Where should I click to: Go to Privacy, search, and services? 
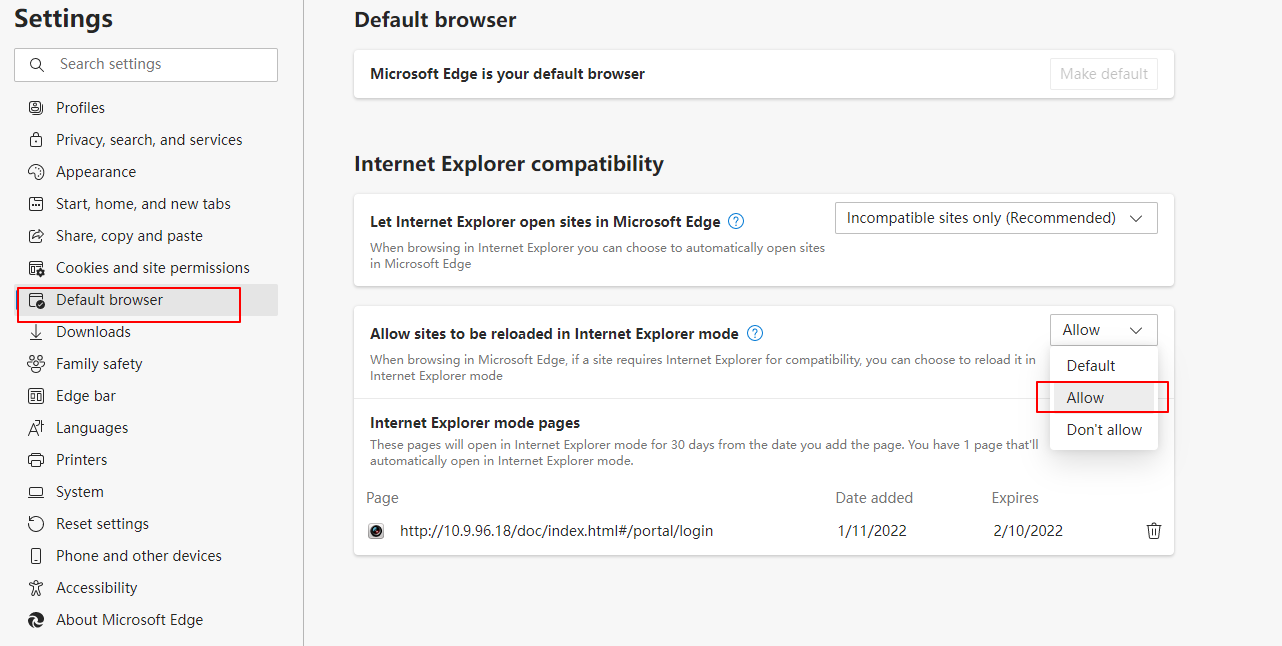146,140
